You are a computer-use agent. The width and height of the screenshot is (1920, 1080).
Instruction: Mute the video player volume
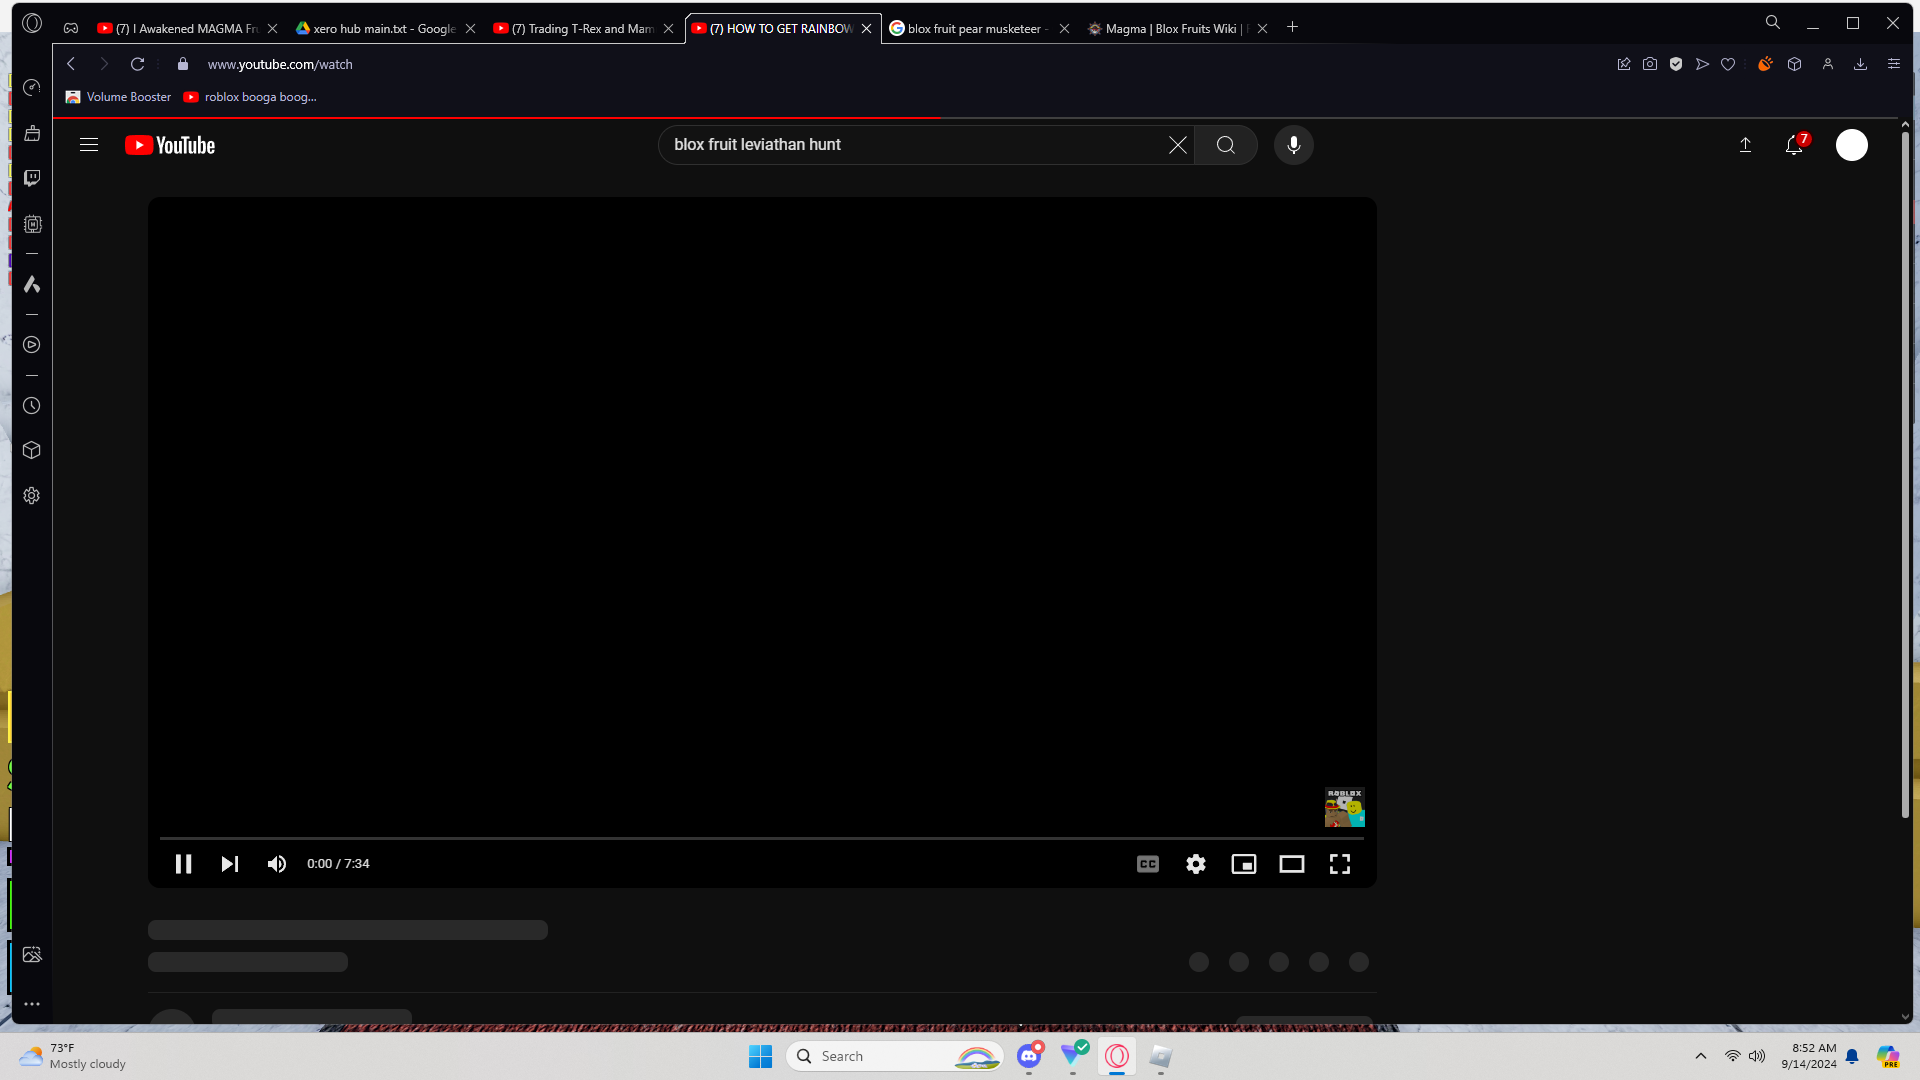click(x=277, y=864)
